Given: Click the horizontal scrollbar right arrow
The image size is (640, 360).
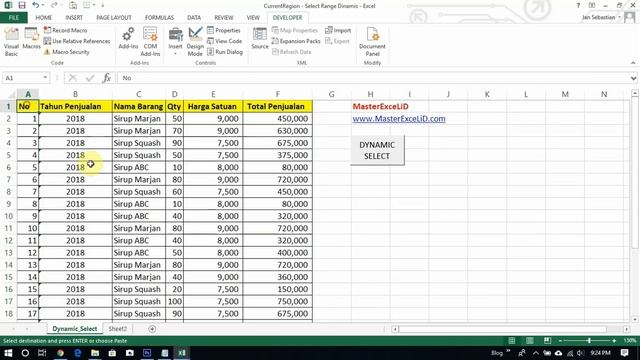Looking at the screenshot, I should (x=627, y=329).
